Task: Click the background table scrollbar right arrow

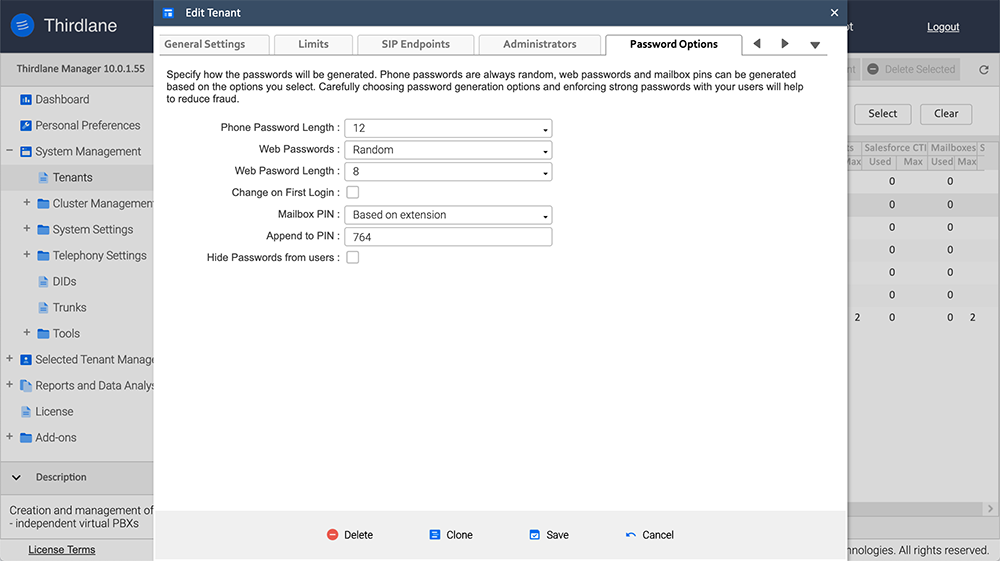Action: [990, 509]
